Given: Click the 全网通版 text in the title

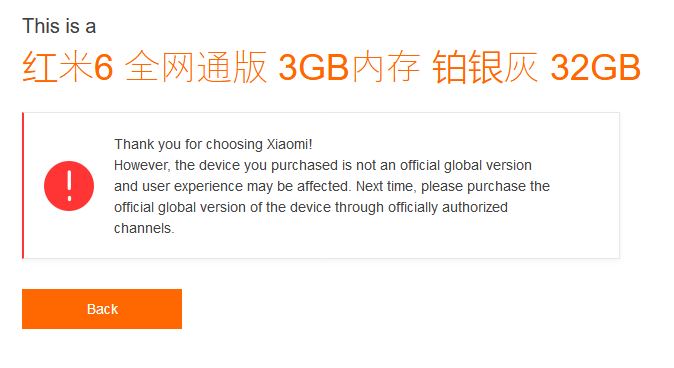Looking at the screenshot, I should (x=196, y=67).
